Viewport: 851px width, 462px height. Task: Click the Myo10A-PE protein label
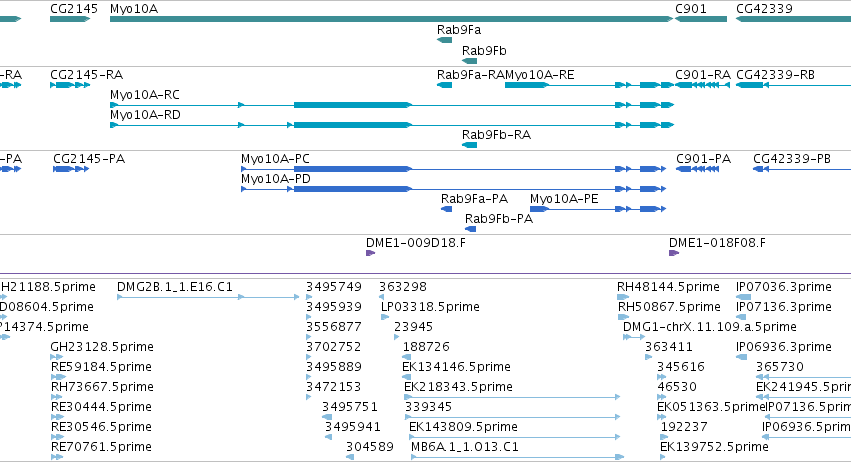[x=564, y=199]
